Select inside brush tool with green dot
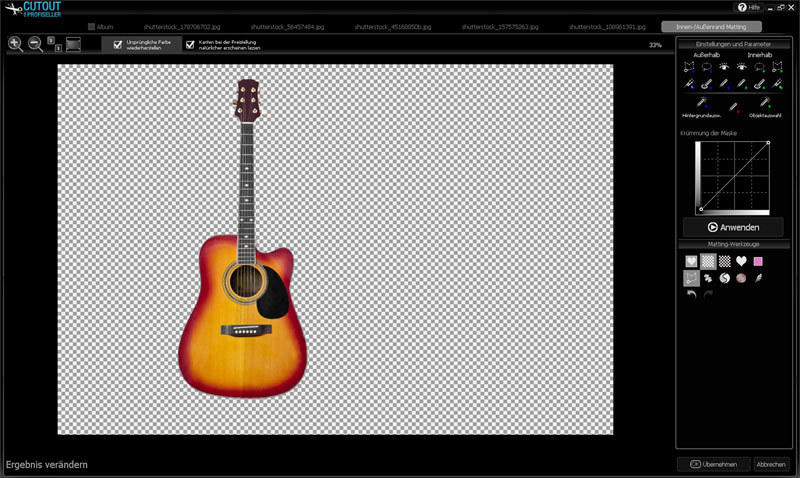Image resolution: width=800 pixels, height=478 pixels. pos(760,83)
